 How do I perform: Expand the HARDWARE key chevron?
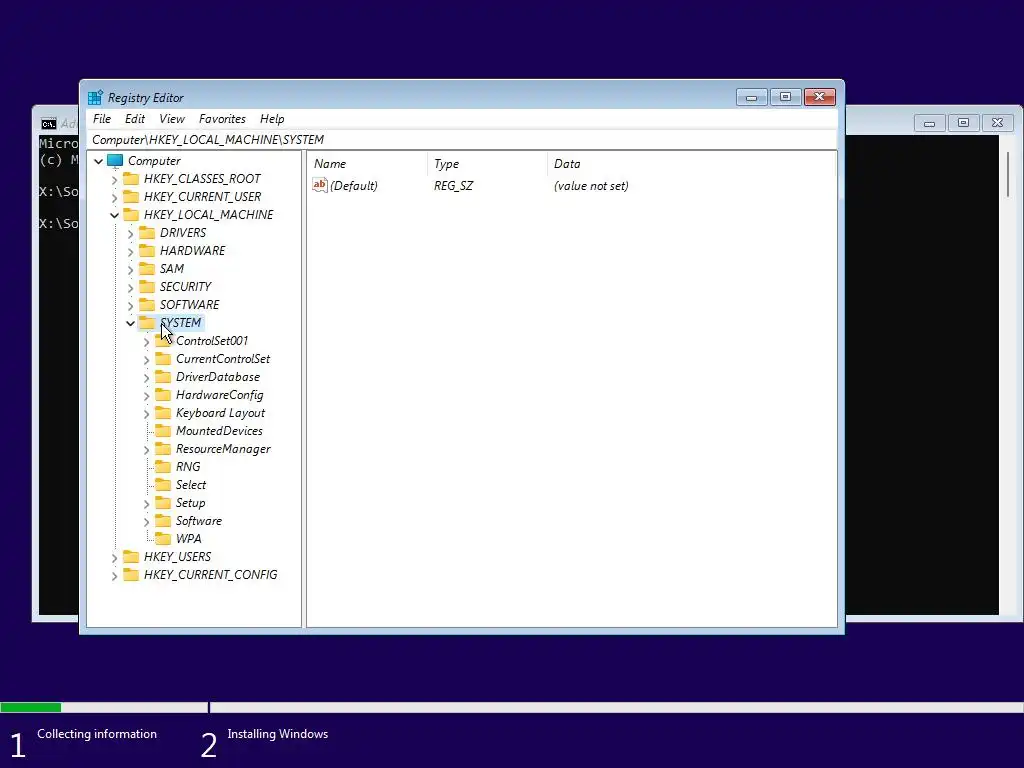point(130,251)
